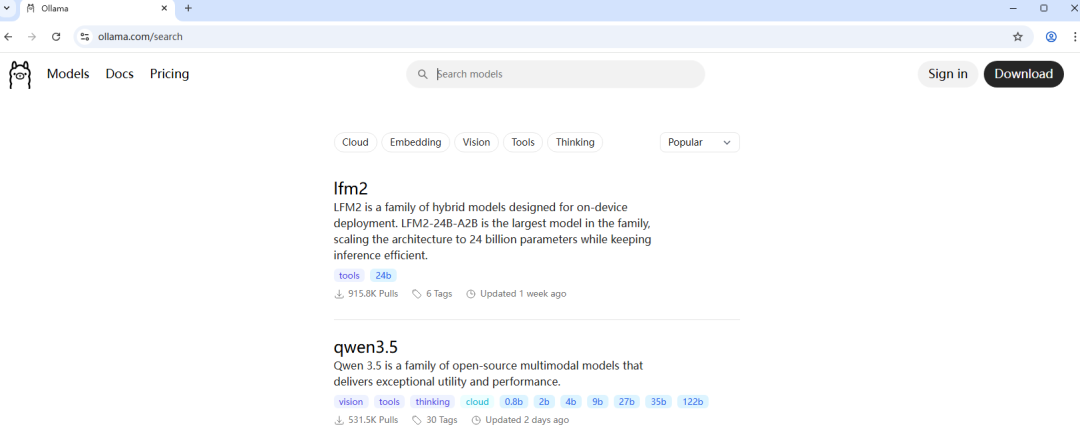Click the 27b size tag
Image resolution: width=1080 pixels, height=441 pixels.
pyautogui.click(x=627, y=402)
